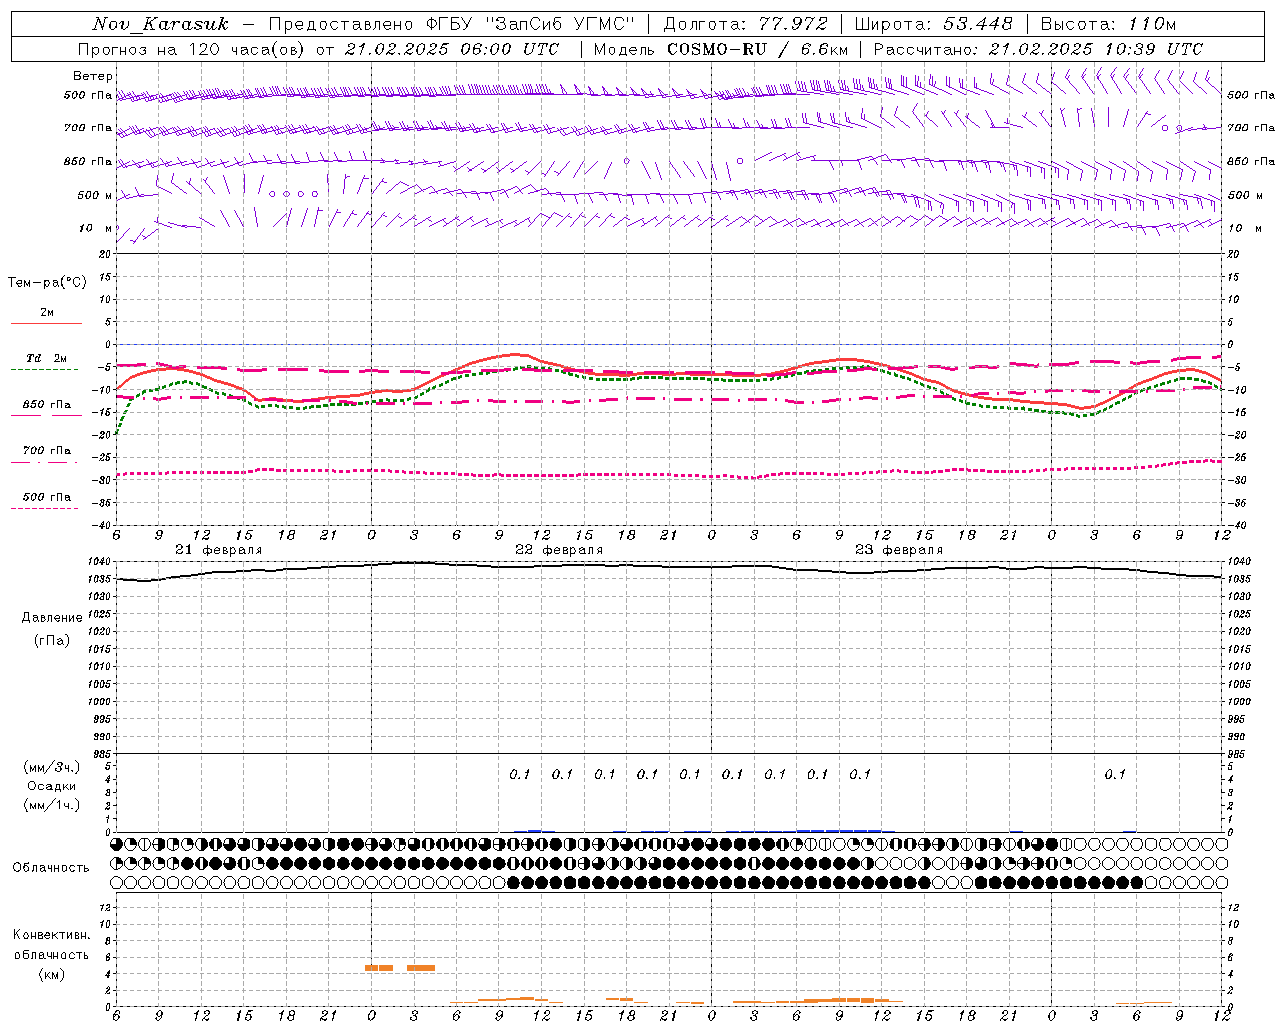Click the Ветер panel label
Image resolution: width=1280 pixels, height=1024 pixels.
[93, 76]
